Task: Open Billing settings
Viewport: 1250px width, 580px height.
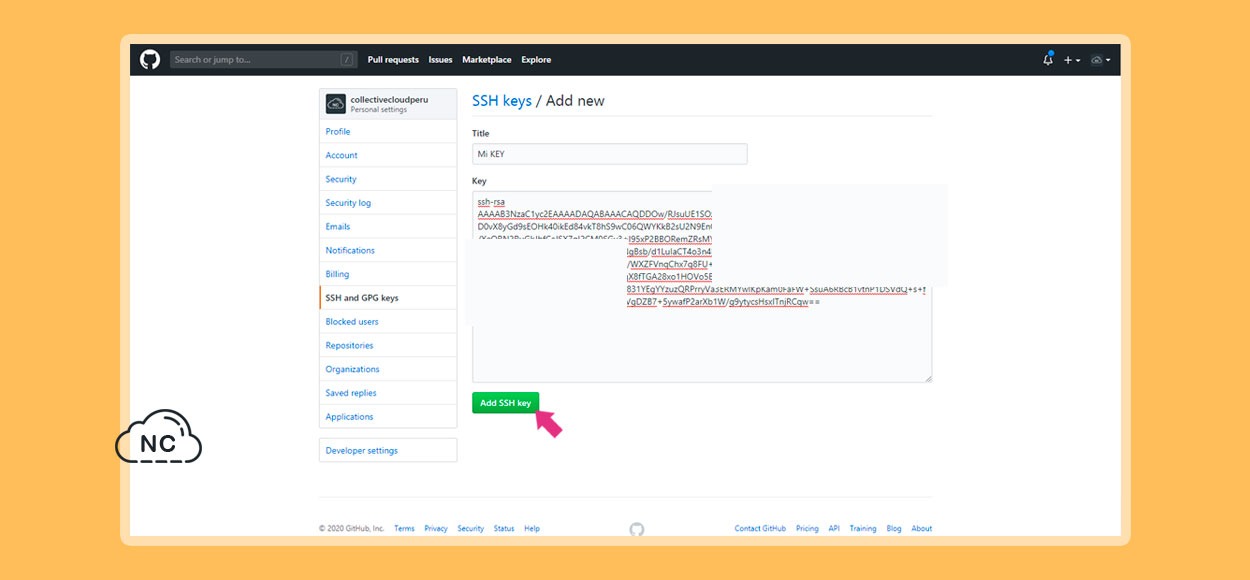Action: 388,274
